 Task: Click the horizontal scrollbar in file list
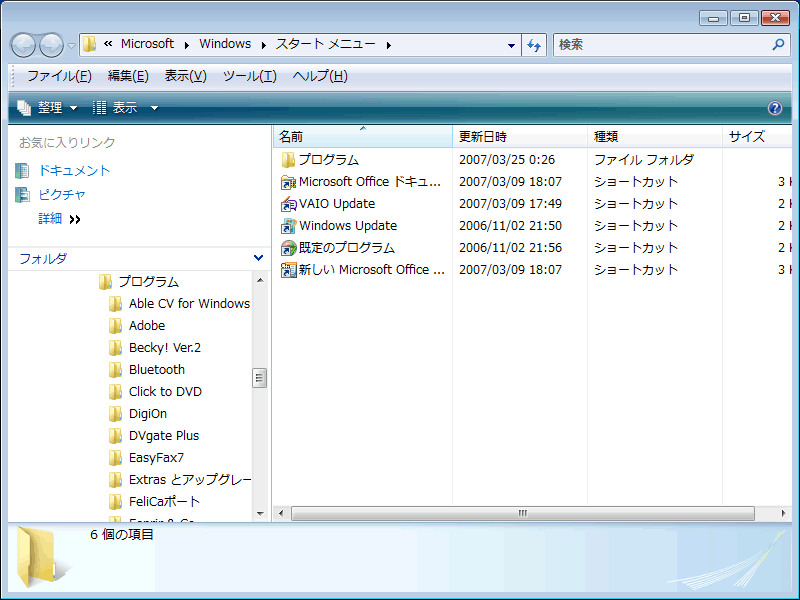tap(522, 513)
